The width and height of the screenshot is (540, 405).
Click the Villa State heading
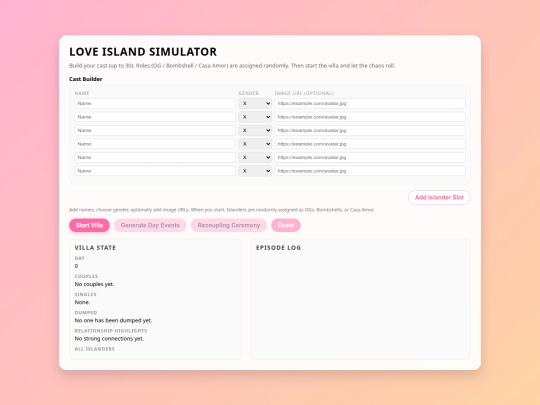click(x=95, y=248)
